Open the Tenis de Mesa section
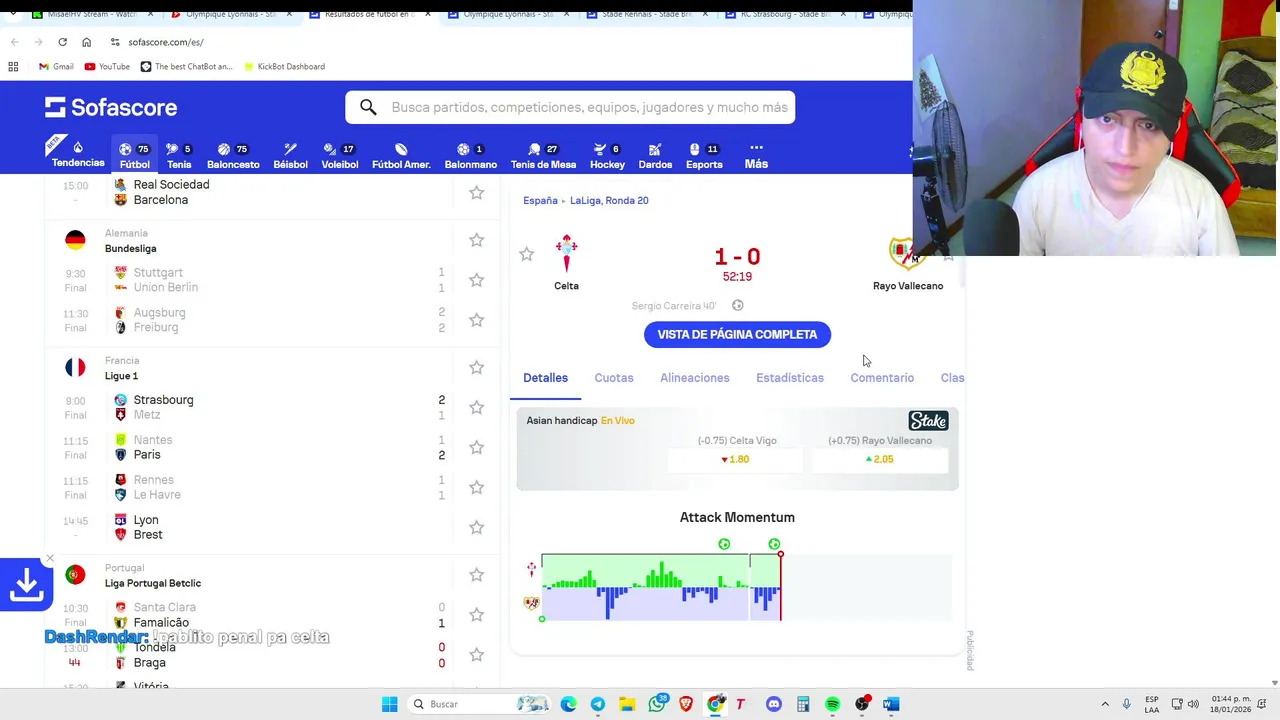1280x720 pixels. tap(543, 155)
